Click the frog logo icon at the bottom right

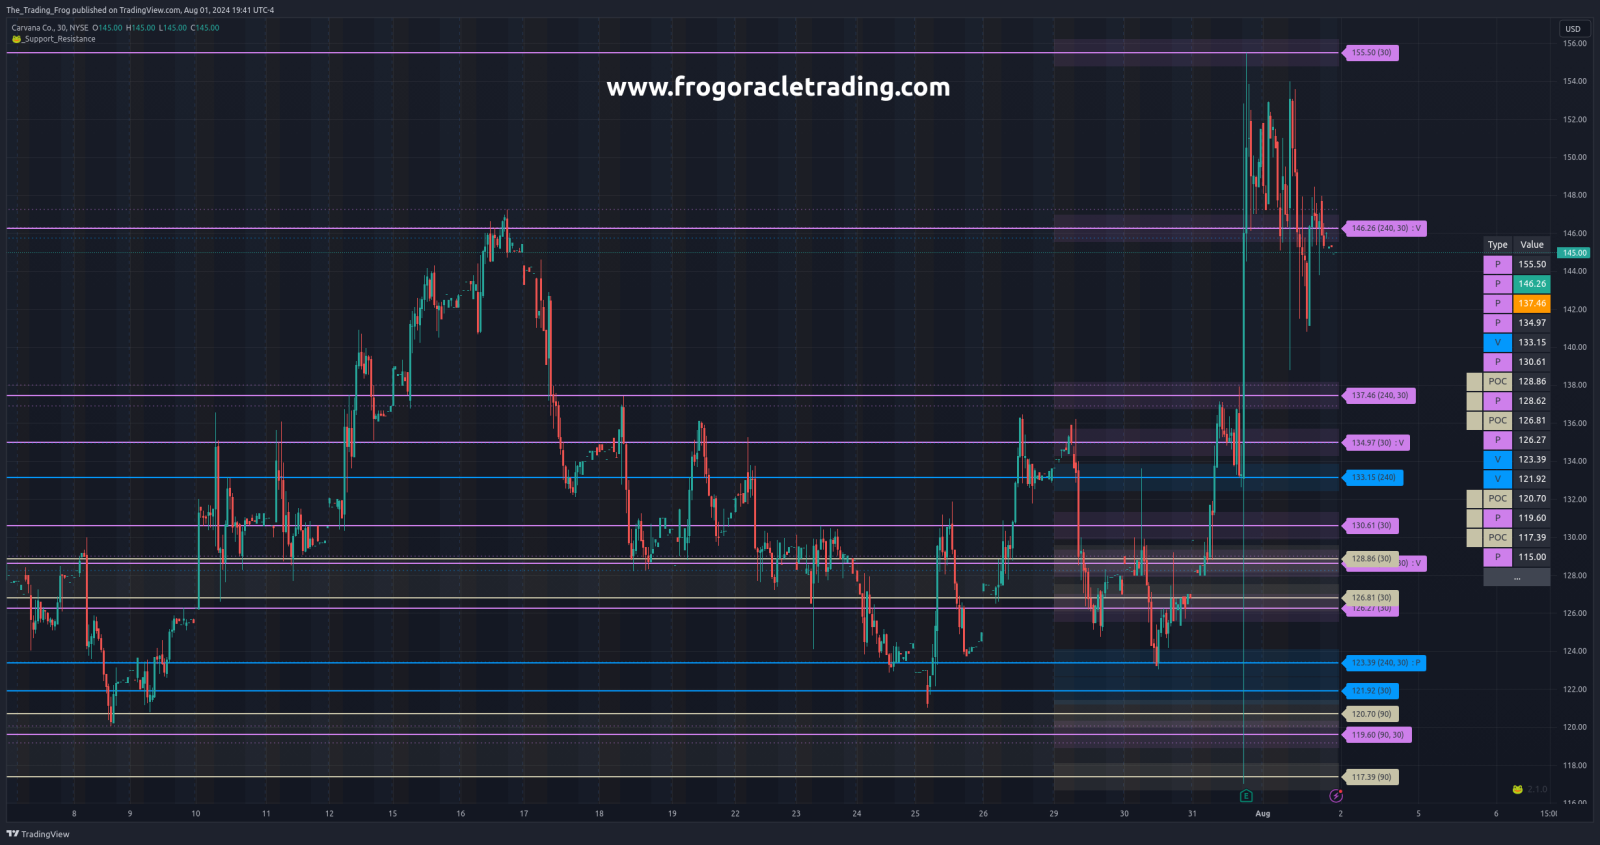(x=1517, y=789)
